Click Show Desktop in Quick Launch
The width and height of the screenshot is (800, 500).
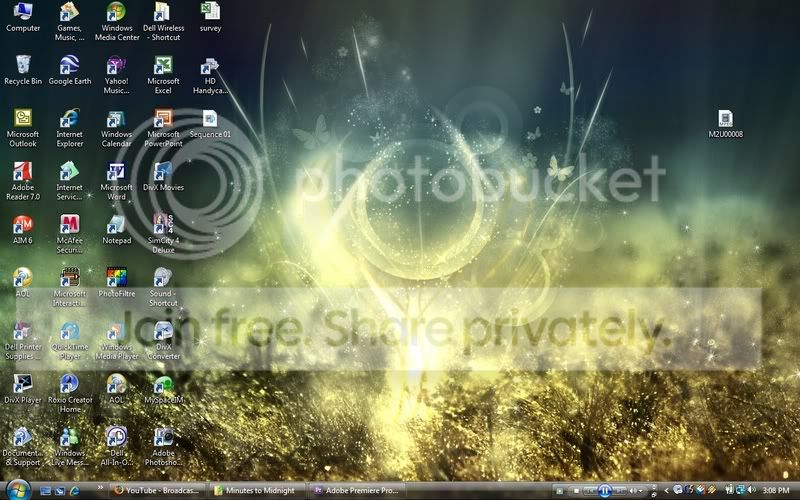45,491
